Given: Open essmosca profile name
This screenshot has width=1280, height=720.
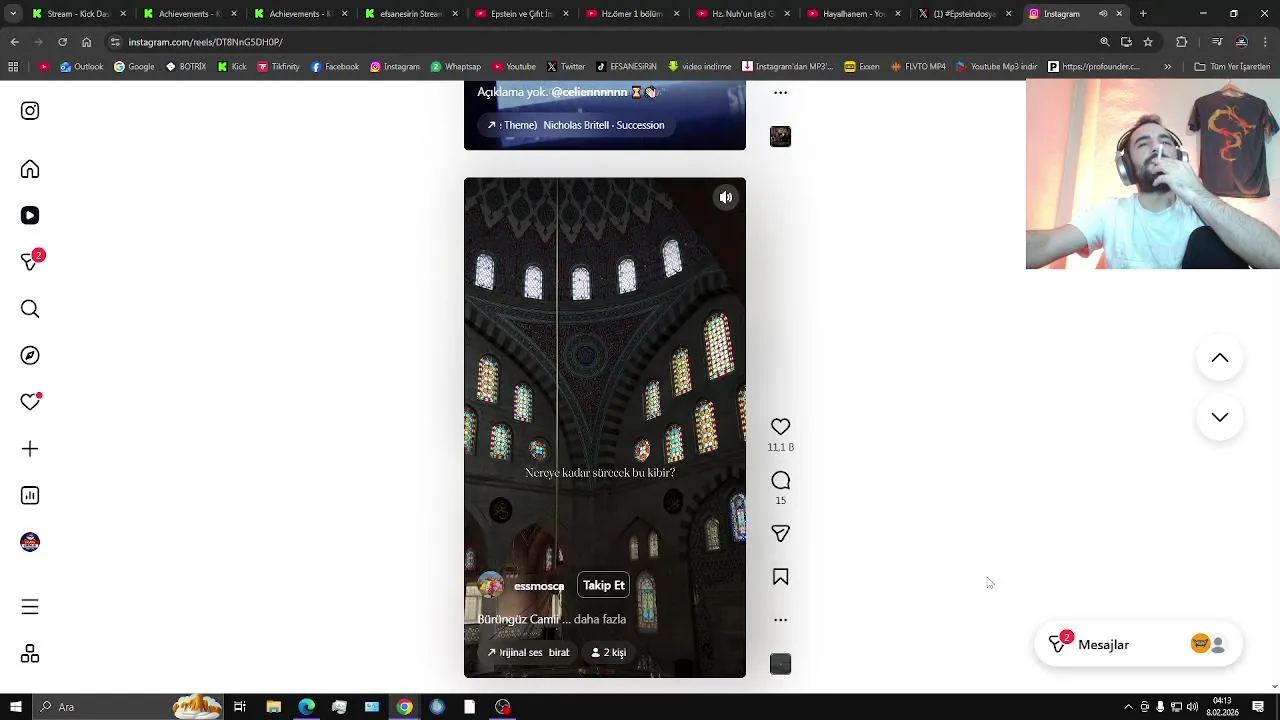Looking at the screenshot, I should point(539,587).
